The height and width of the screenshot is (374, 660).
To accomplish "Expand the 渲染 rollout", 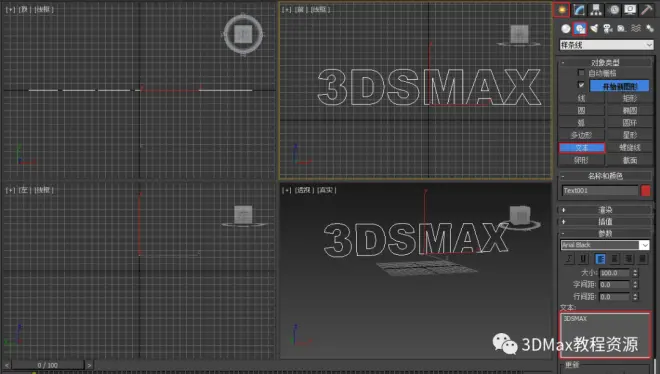I will (605, 210).
